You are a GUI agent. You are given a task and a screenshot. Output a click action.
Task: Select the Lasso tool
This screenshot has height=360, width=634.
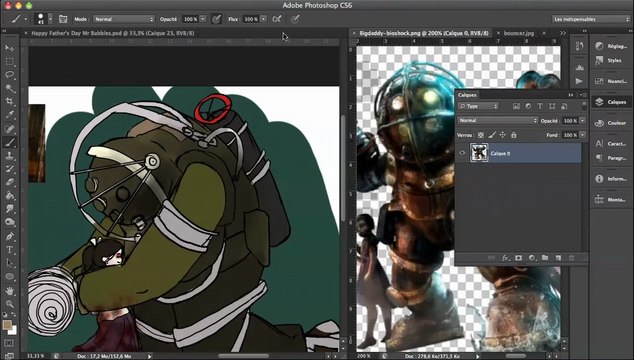pos(10,75)
